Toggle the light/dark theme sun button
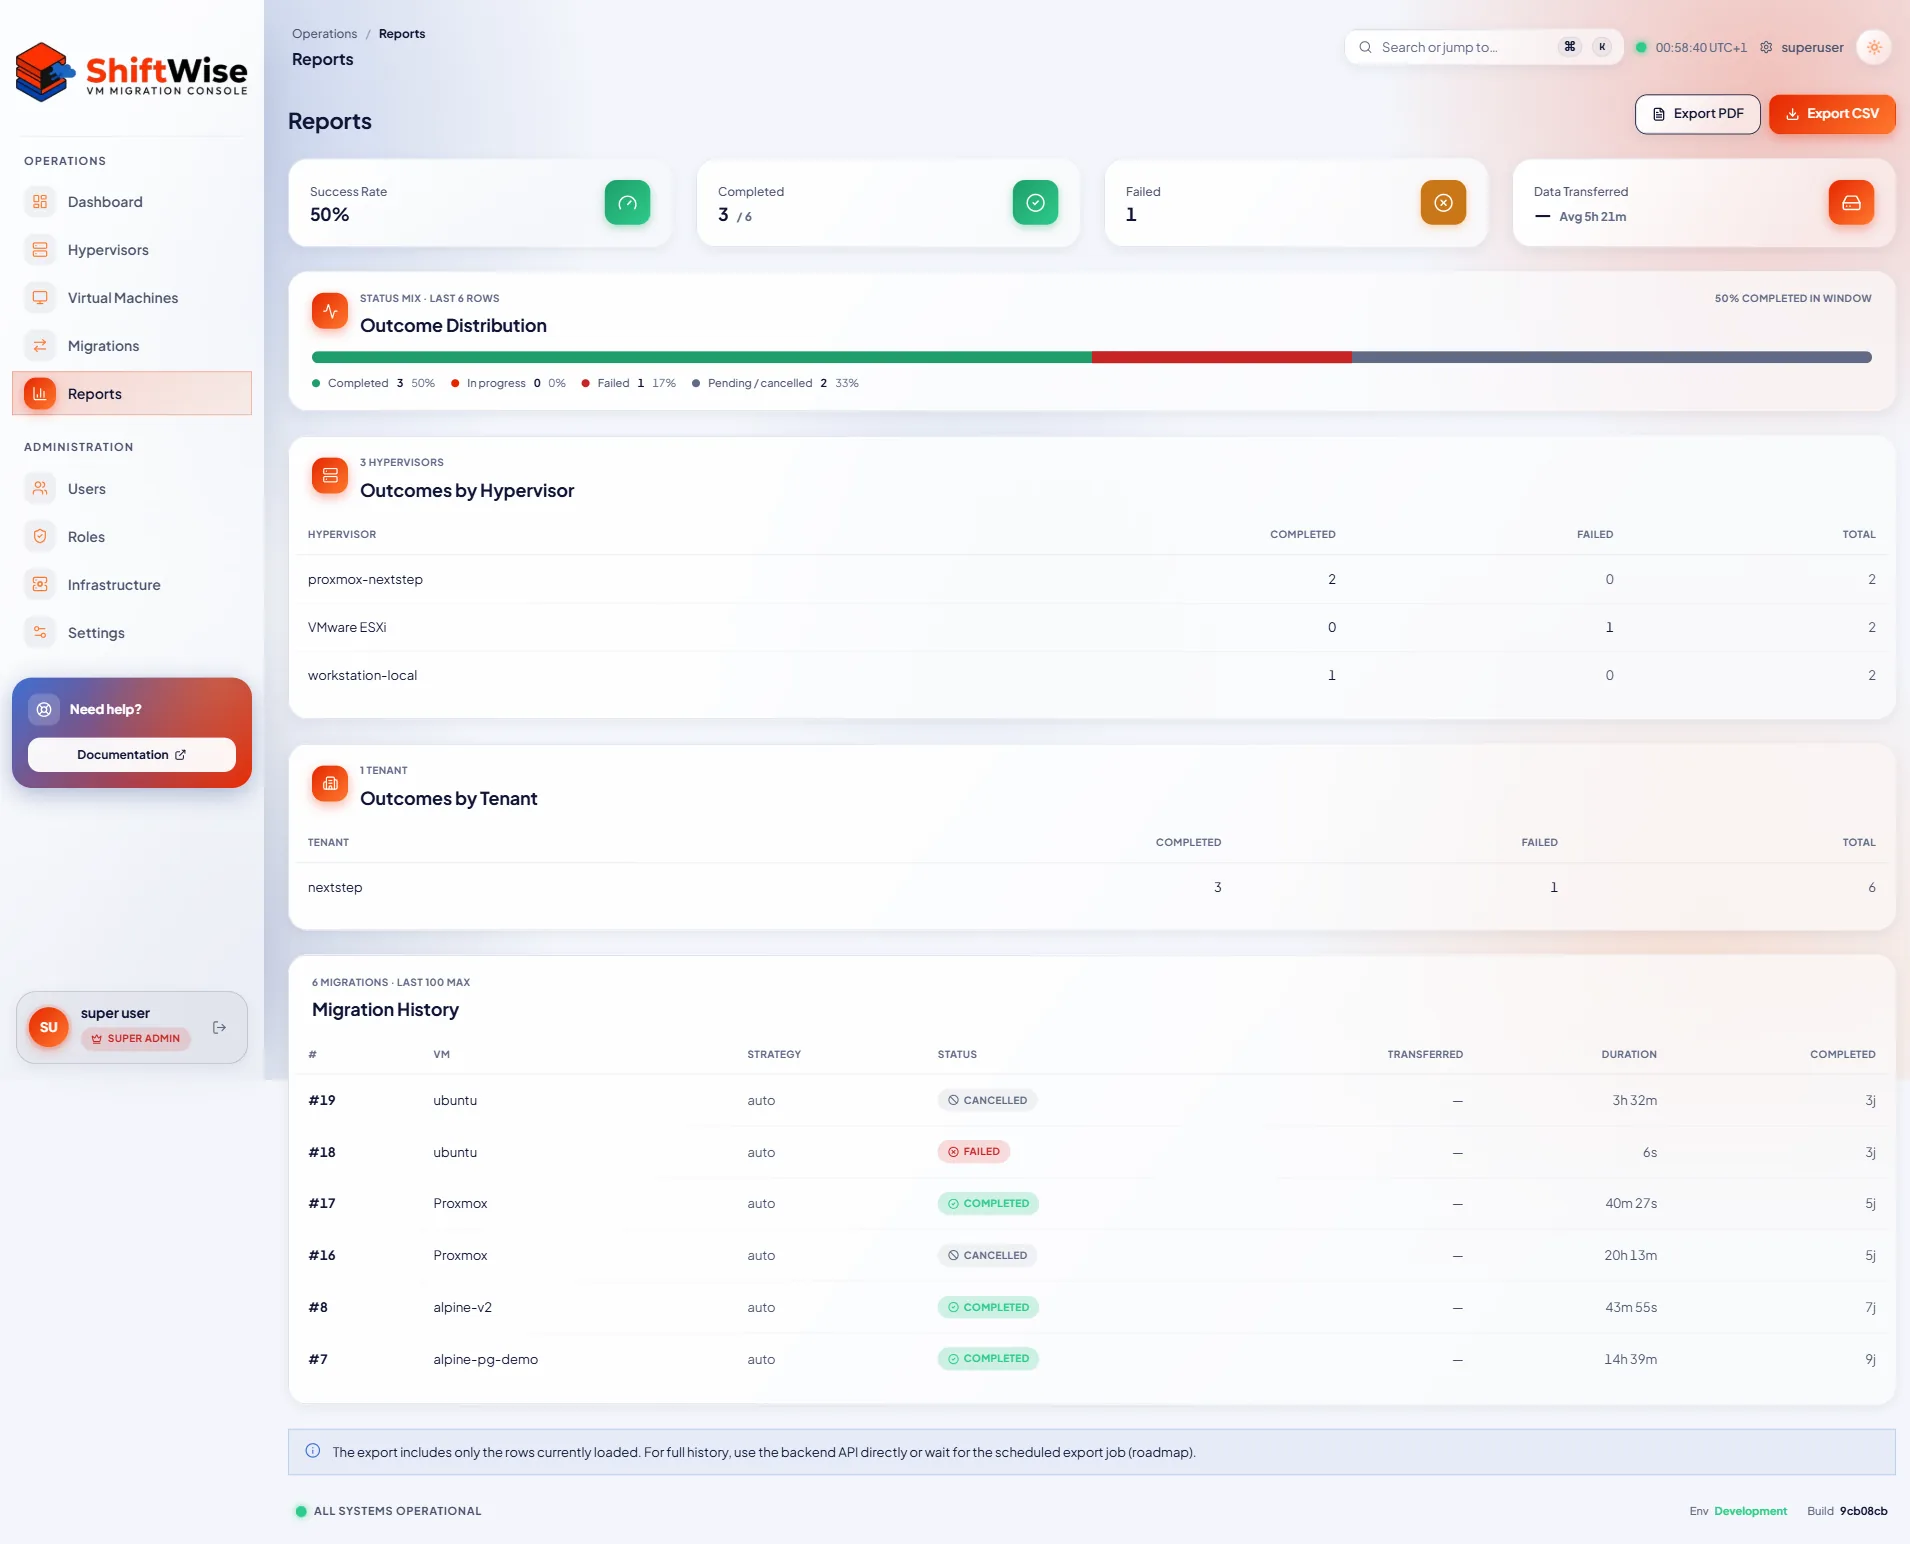1910x1544 pixels. (x=1874, y=47)
